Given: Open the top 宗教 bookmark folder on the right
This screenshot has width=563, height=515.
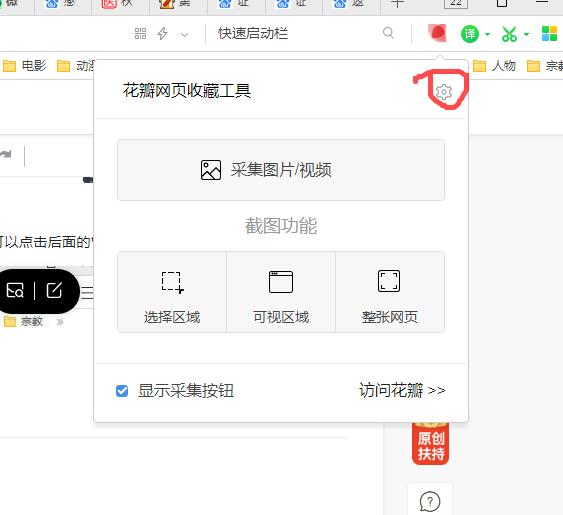Looking at the screenshot, I should click(545, 66).
